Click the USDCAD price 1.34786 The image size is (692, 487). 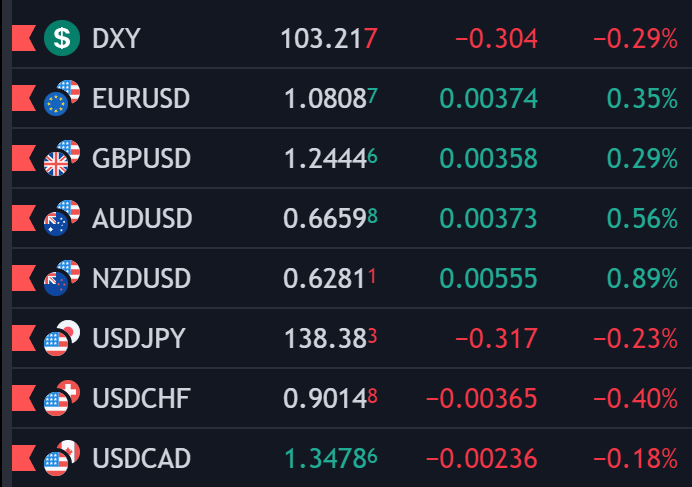[x=330, y=459]
